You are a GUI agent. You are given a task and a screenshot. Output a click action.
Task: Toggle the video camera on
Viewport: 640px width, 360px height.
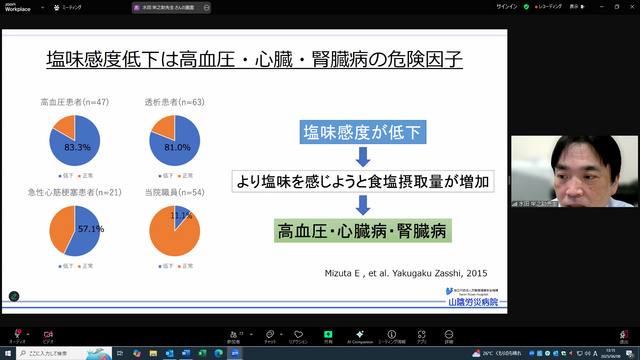48,334
